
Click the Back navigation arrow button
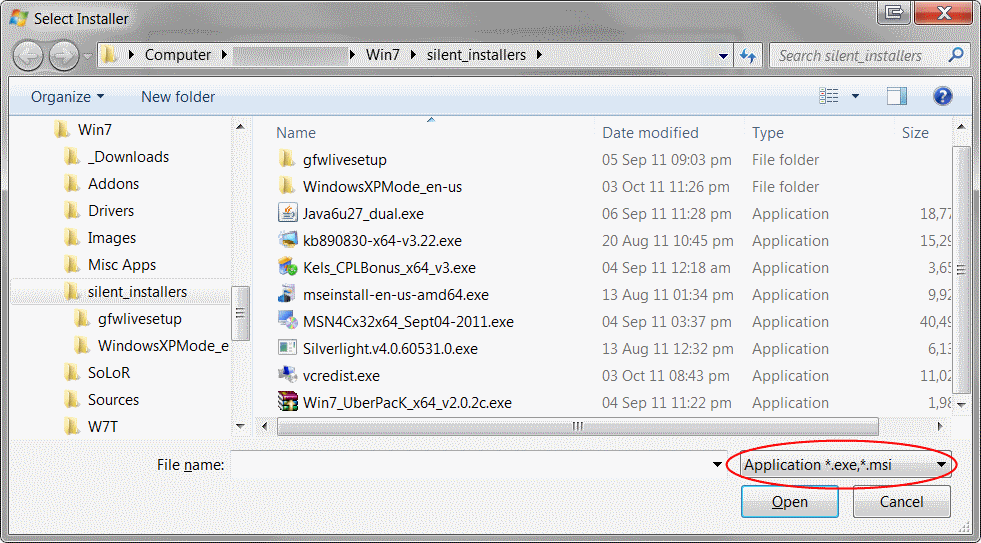tap(28, 57)
